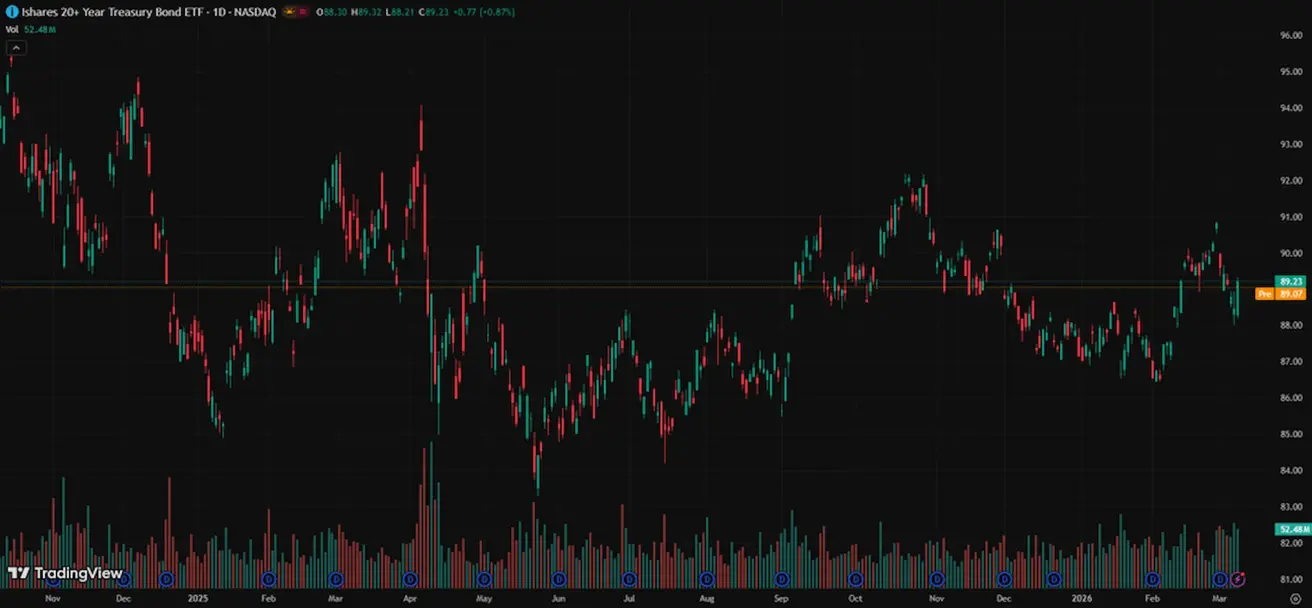Open the dividend marker above Oct
The image size is (1312, 608).
click(x=856, y=579)
